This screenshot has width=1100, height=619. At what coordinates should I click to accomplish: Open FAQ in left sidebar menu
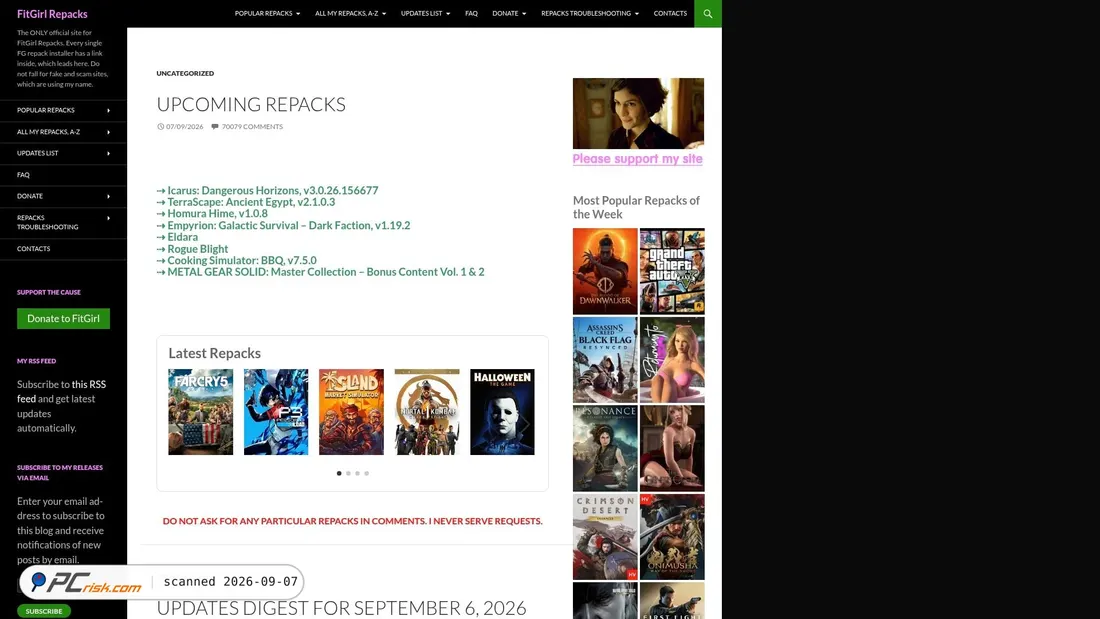(x=23, y=175)
